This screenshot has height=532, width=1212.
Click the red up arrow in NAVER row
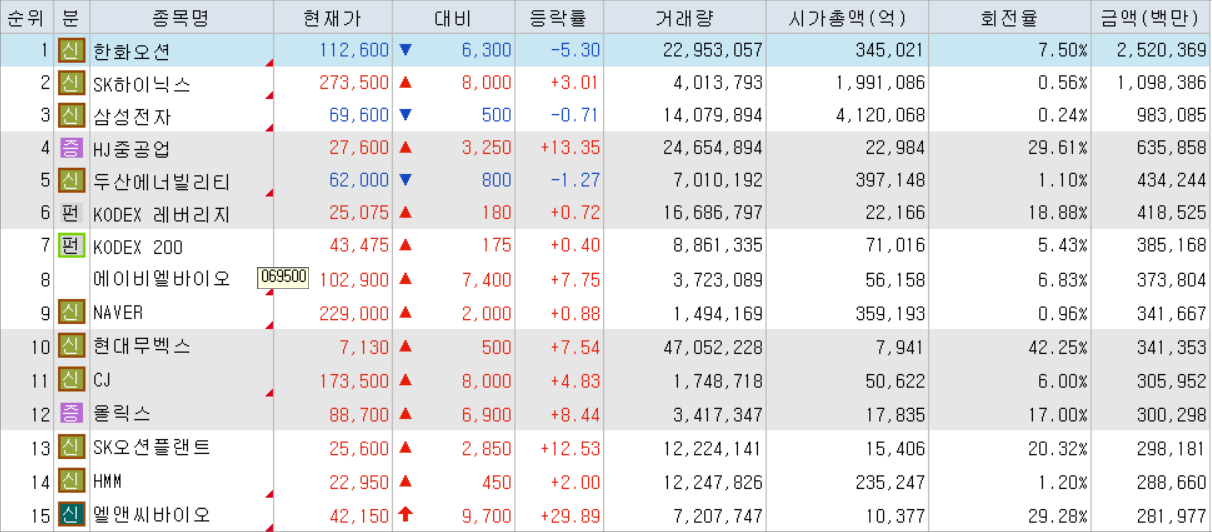click(405, 312)
